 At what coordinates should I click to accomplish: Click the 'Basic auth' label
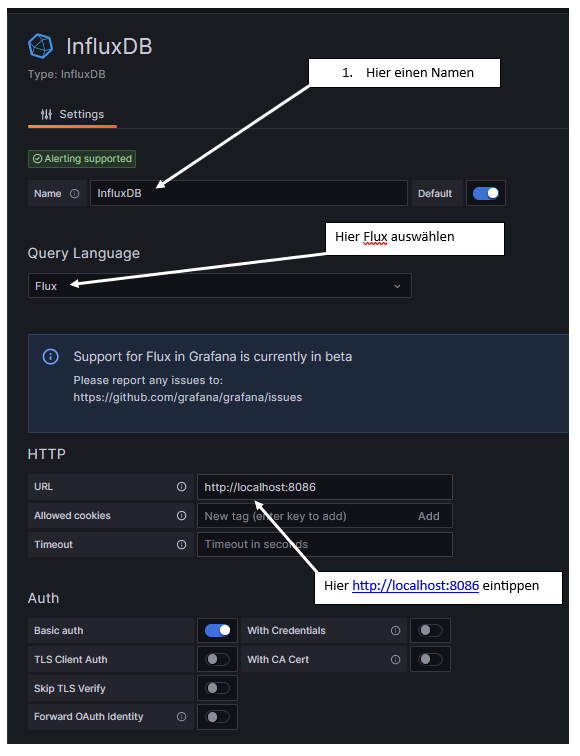[x=58, y=631]
